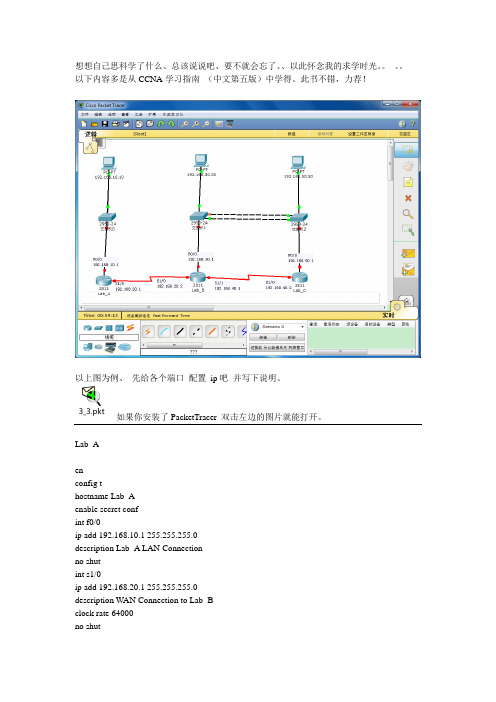Click the Save floppy disk icon
Image resolution: width=496 pixels, height=702 pixels.
point(105,124)
